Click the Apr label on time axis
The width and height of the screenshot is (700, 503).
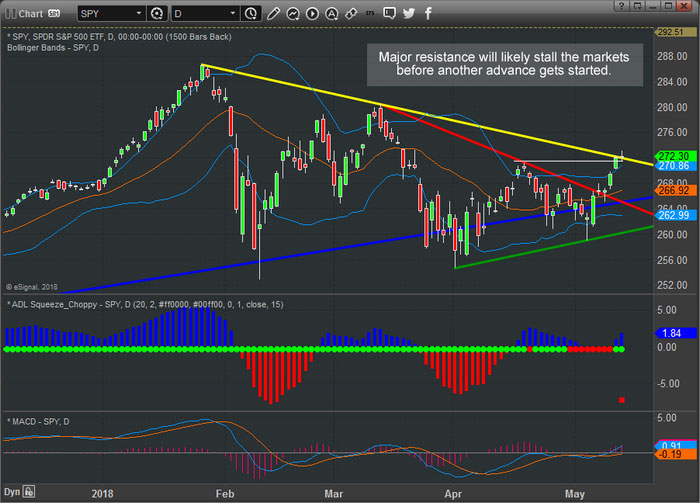click(x=453, y=494)
